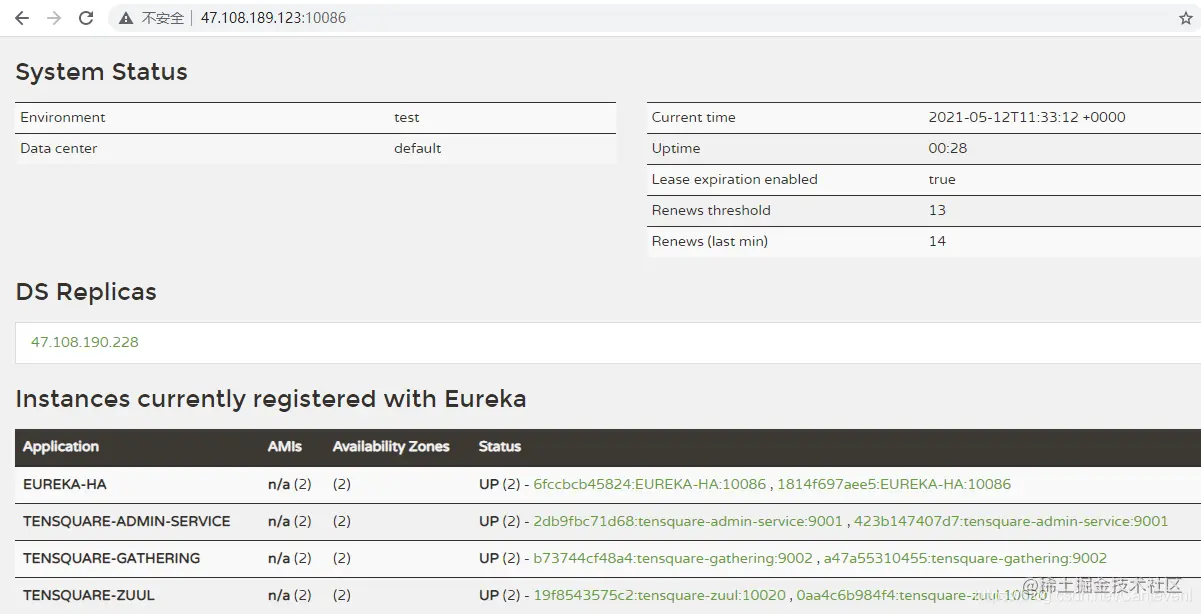Select the Data center label

(59, 148)
